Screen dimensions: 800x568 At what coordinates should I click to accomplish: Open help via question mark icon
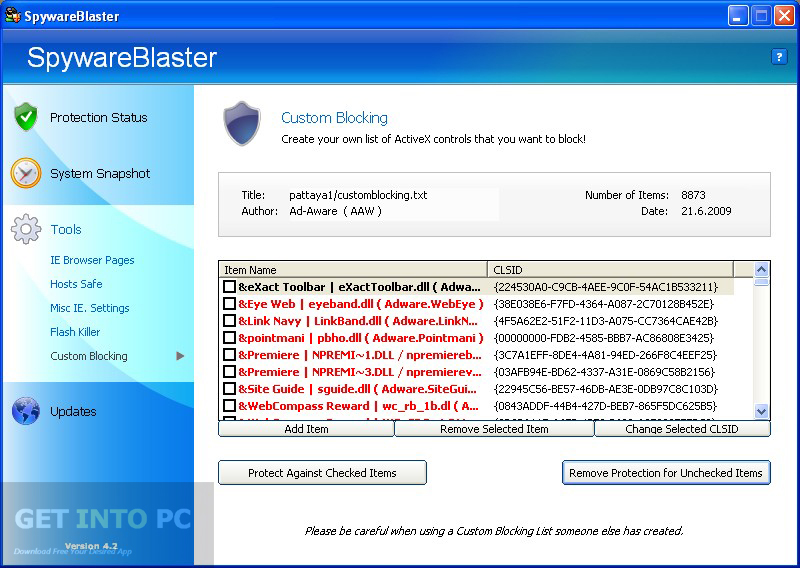pos(779,57)
